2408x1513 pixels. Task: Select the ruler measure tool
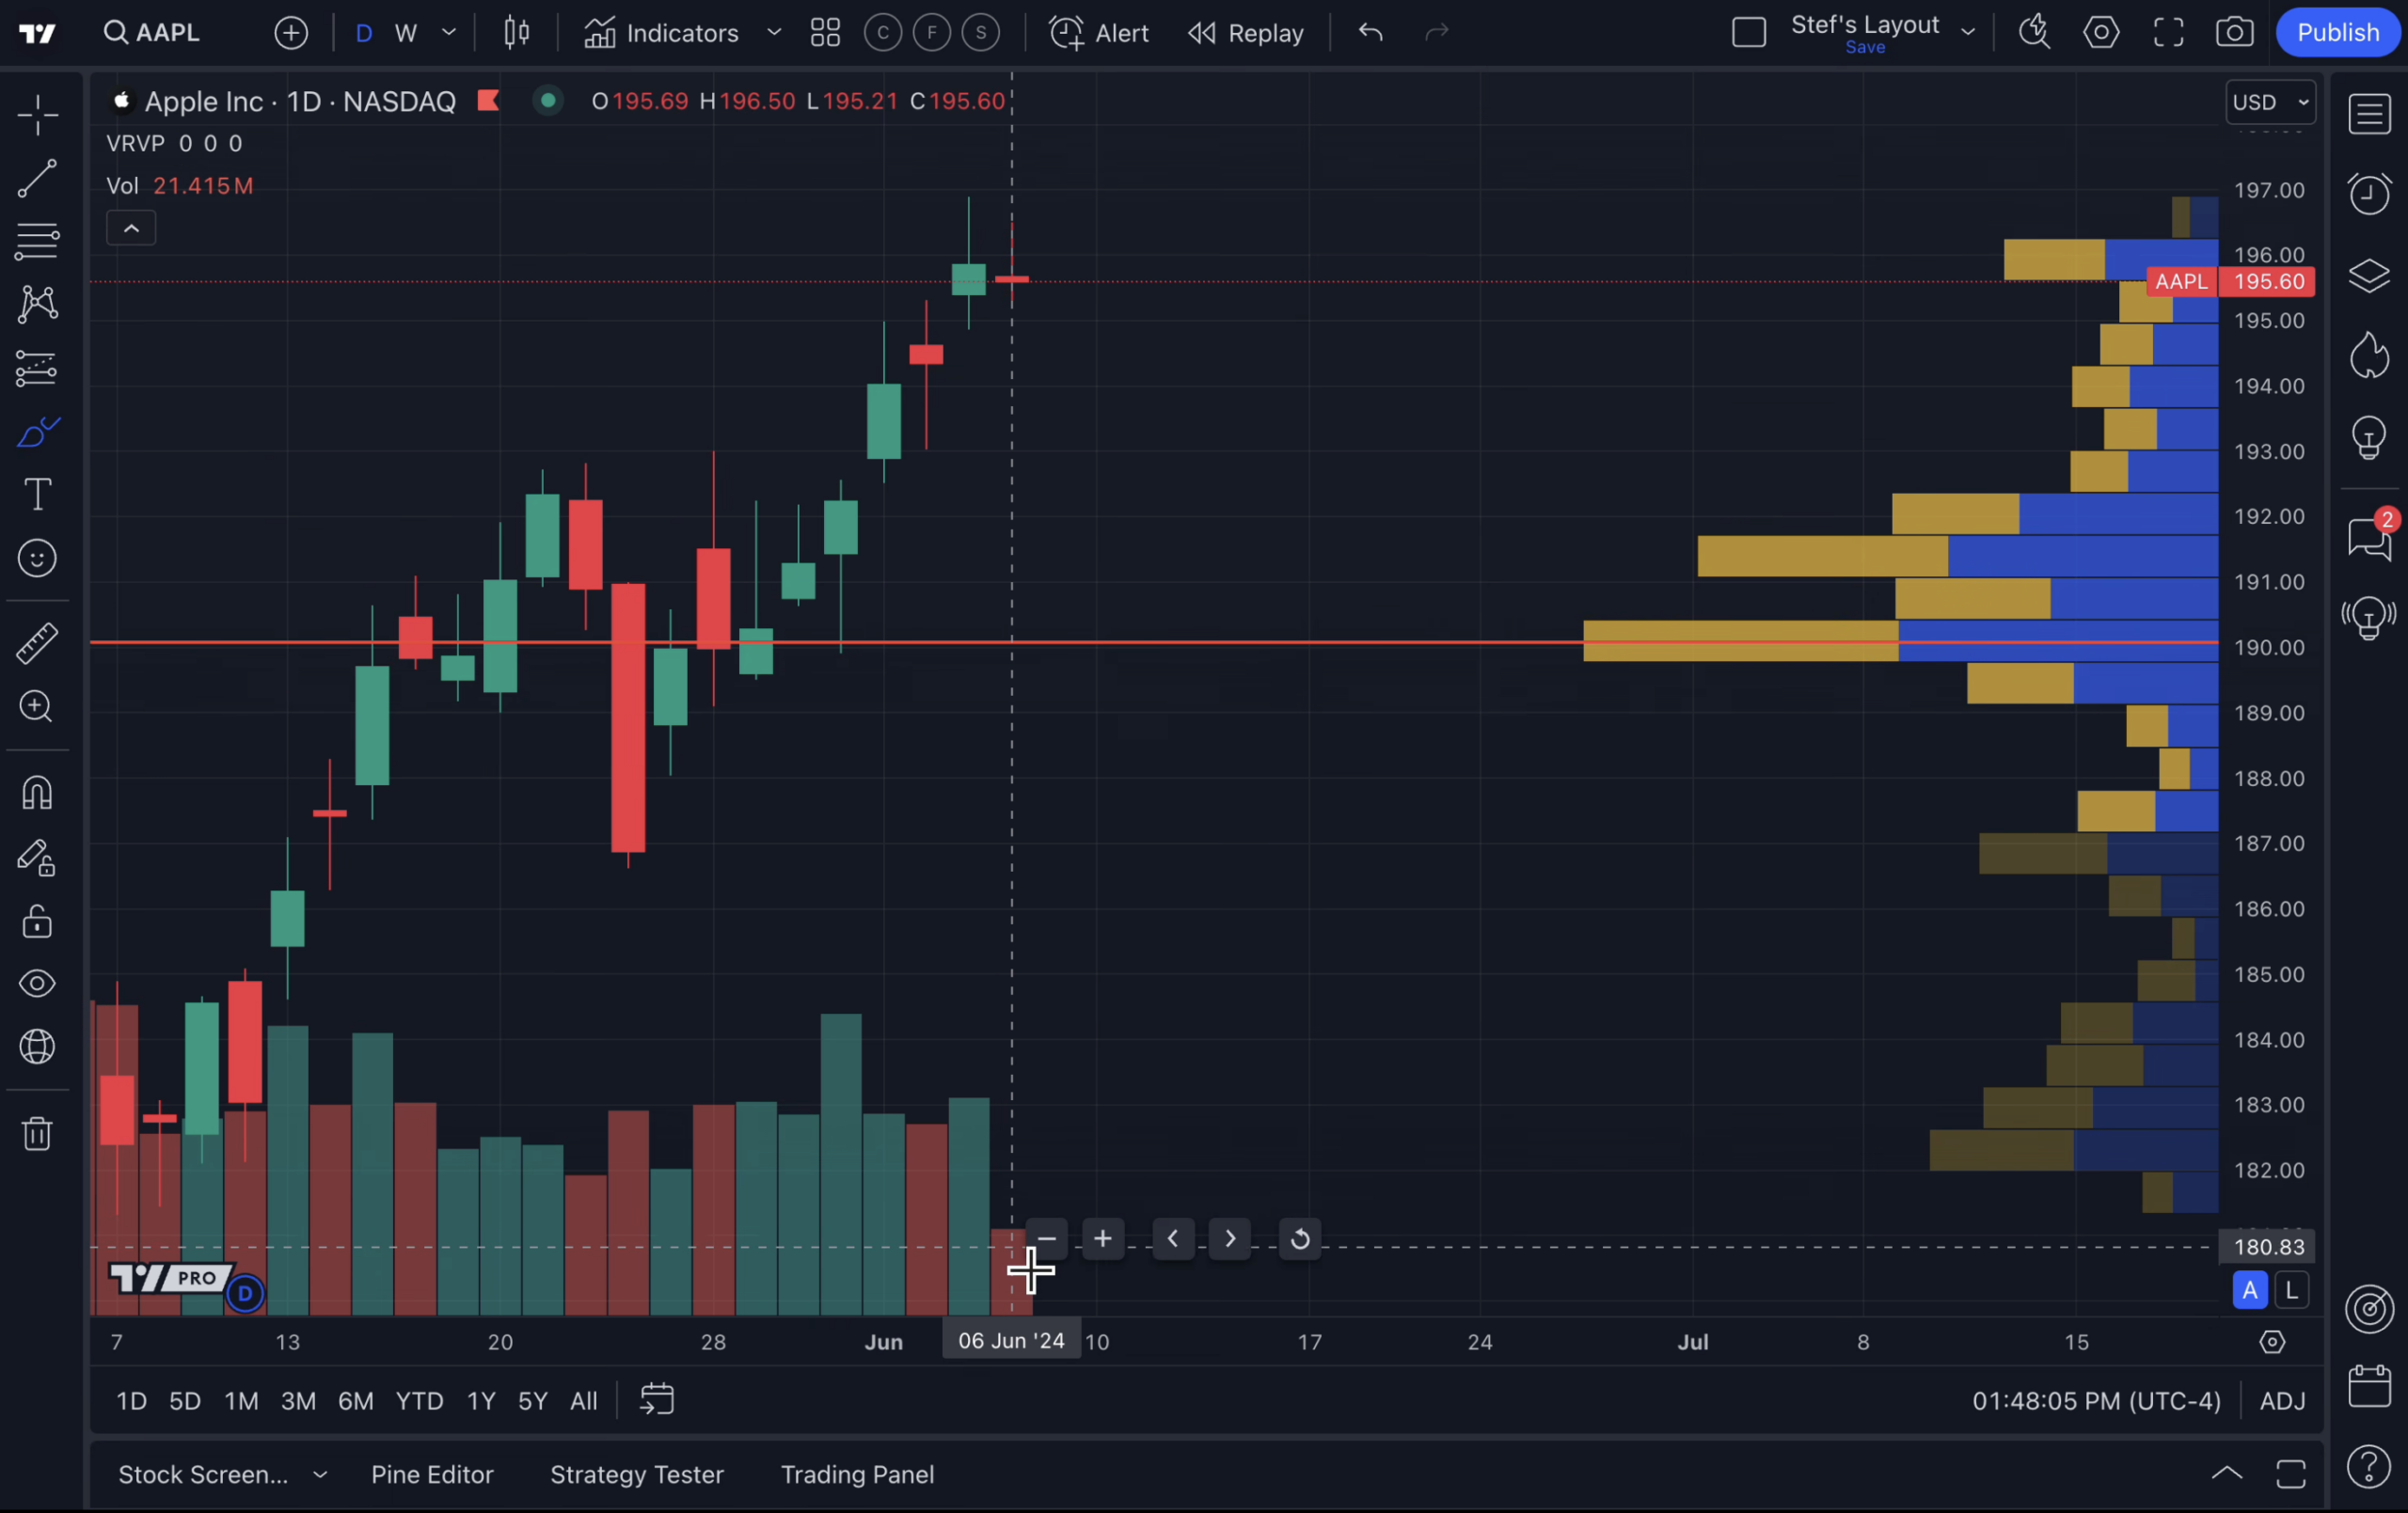click(37, 644)
